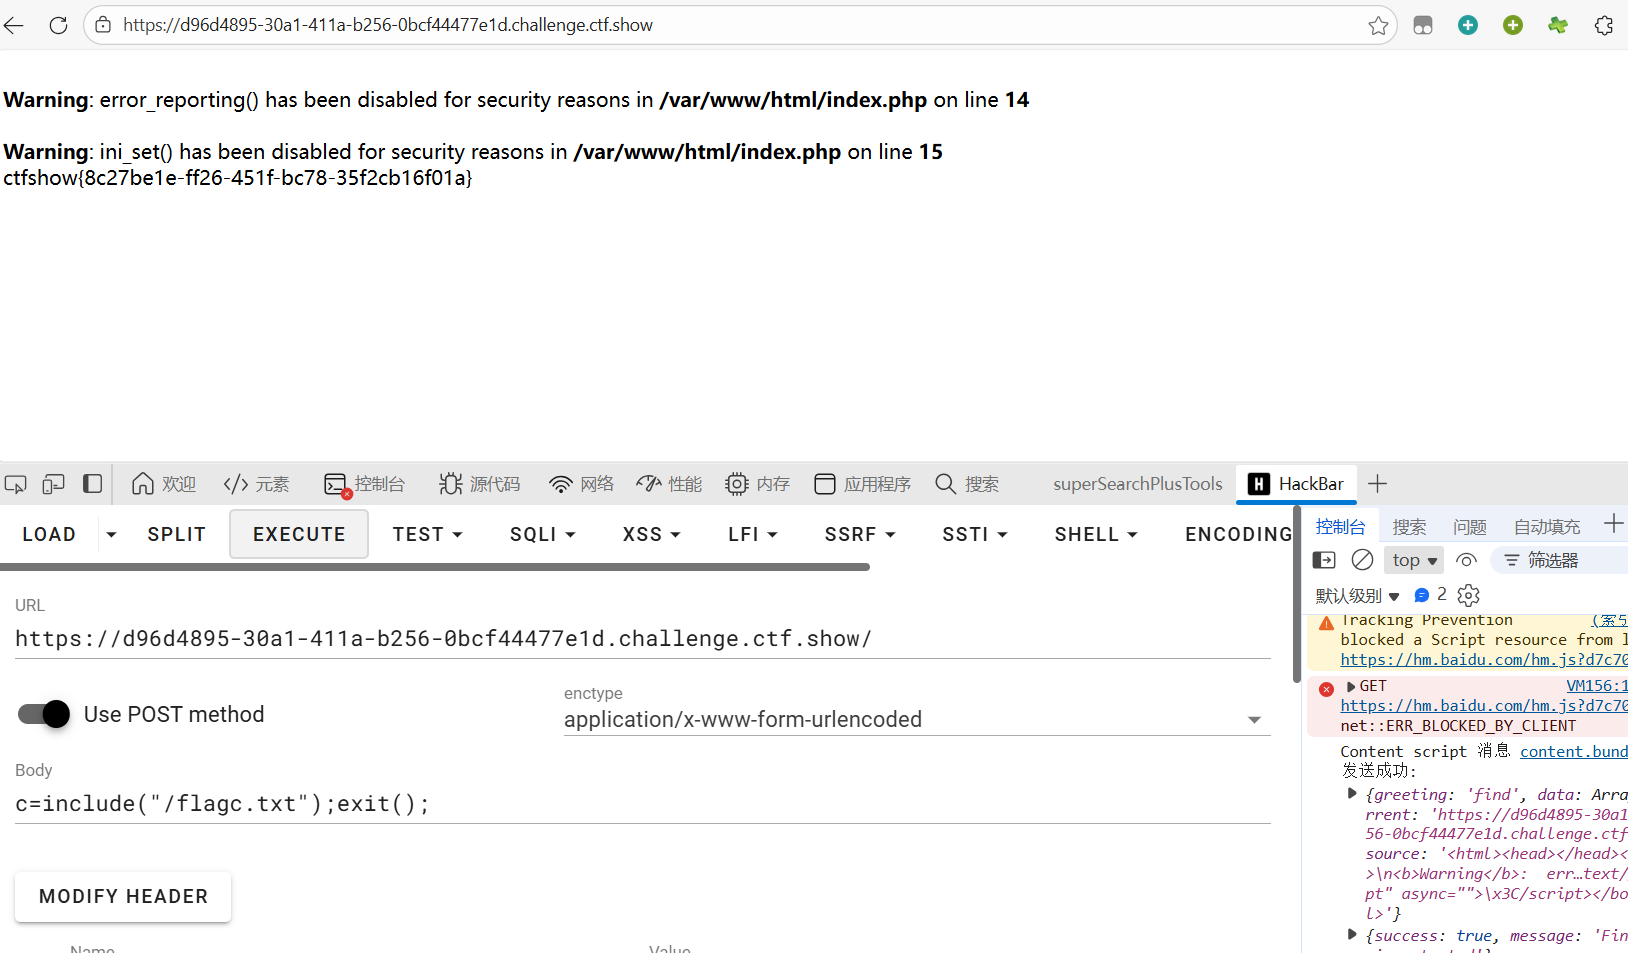Viewport: 1628px width, 953px height.
Task: Open the 网络 network tab
Action: pos(581,484)
